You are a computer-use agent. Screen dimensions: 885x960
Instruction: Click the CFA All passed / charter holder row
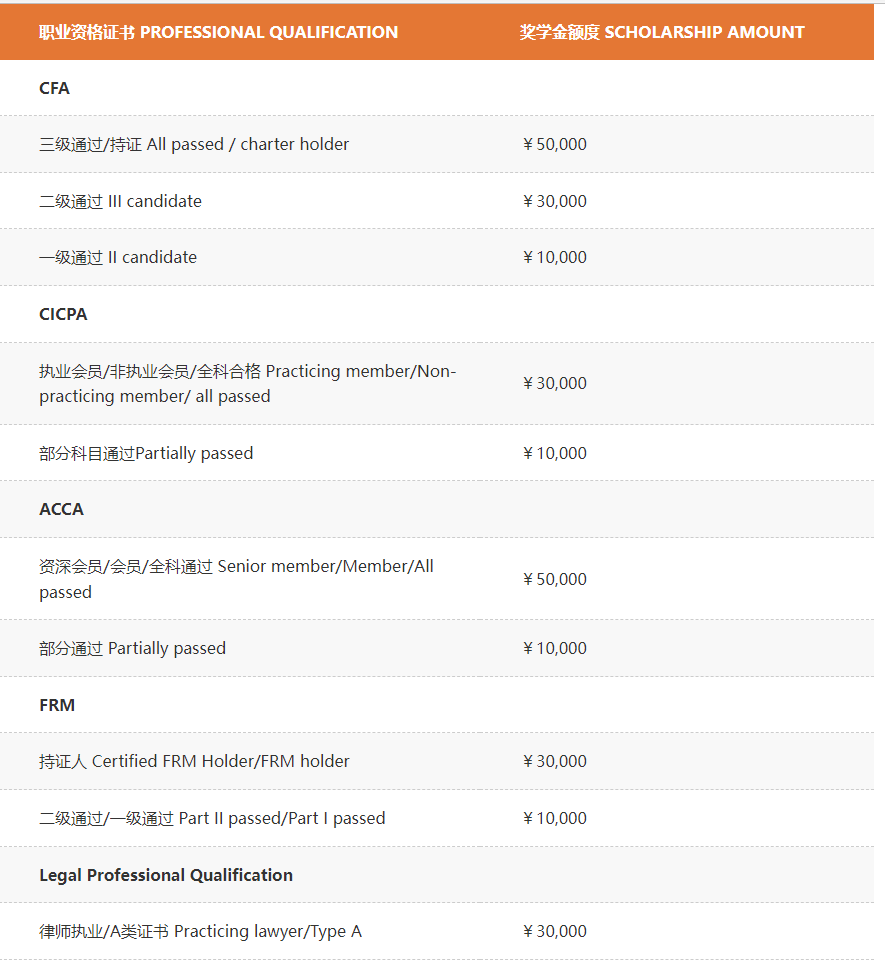[x=194, y=144]
